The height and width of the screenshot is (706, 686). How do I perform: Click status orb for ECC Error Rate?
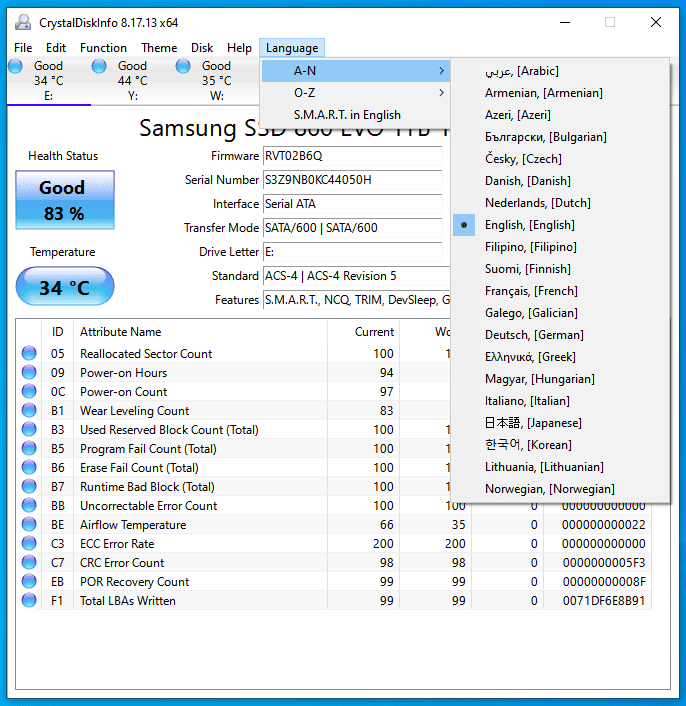(x=29, y=543)
